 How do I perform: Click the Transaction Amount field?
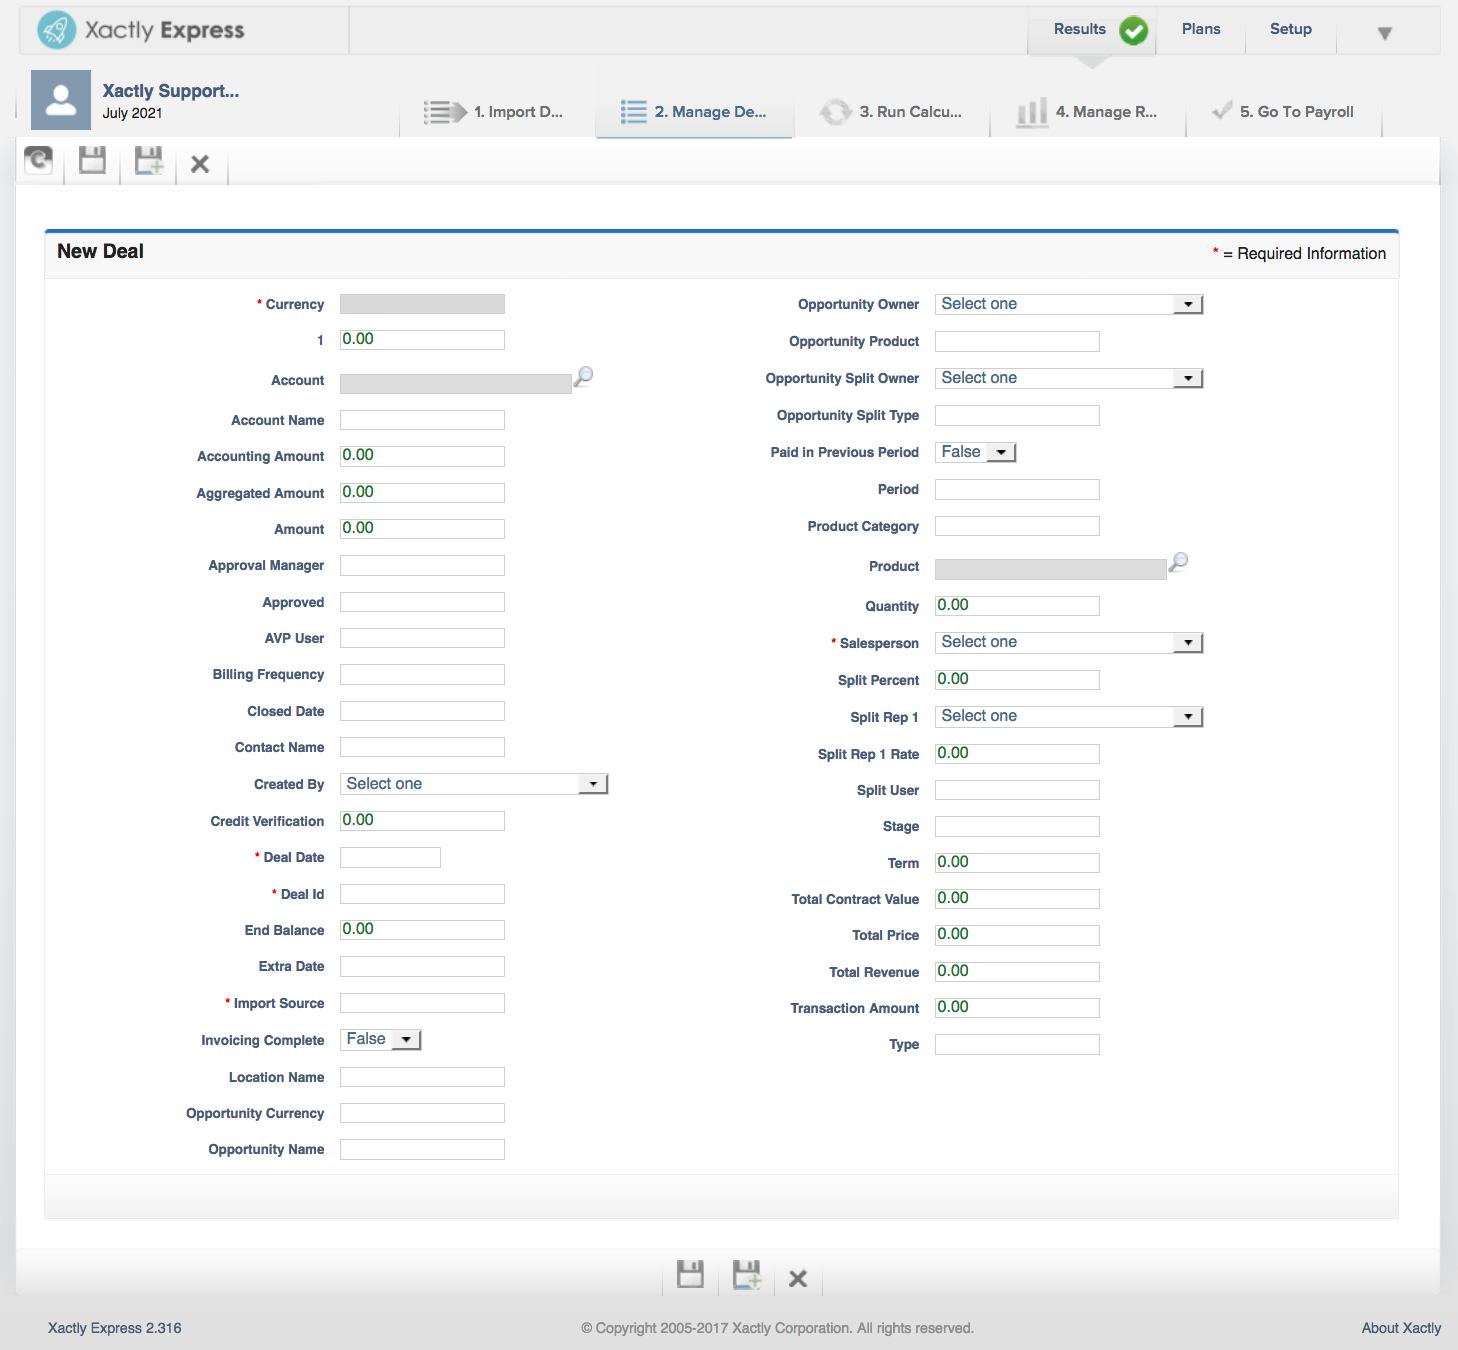coord(1017,1008)
